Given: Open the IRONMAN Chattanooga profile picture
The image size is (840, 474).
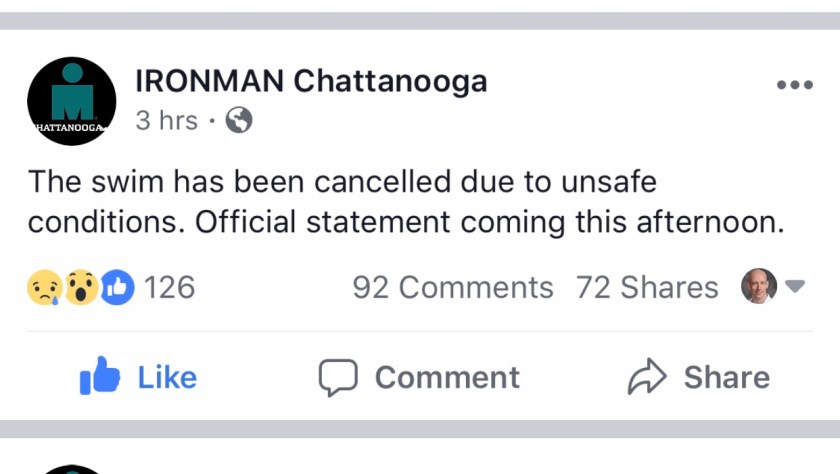Looking at the screenshot, I should pos(72,101).
